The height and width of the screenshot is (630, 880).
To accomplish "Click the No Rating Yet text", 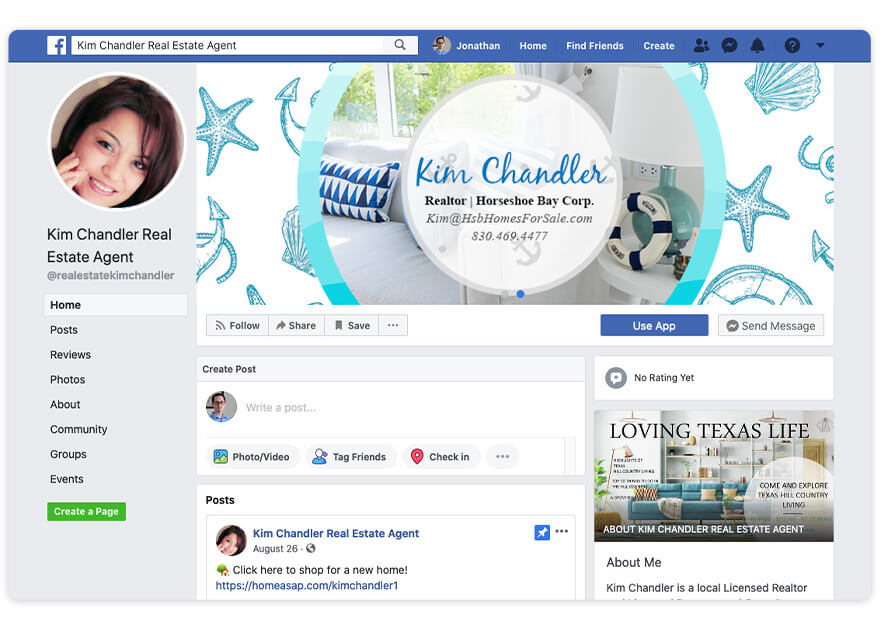I will point(664,378).
